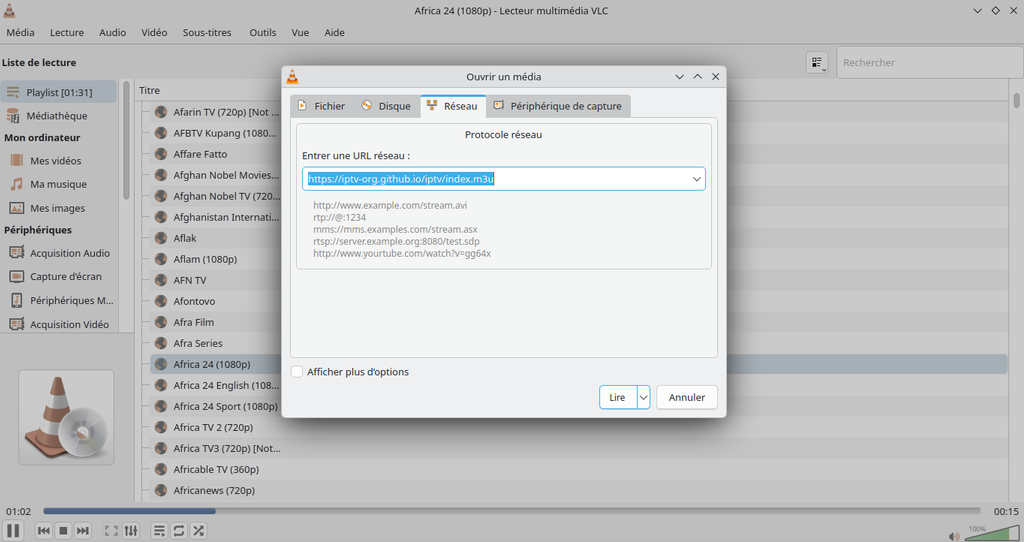
Task: Select Périphériques M... in the sidebar
Action: 59,300
